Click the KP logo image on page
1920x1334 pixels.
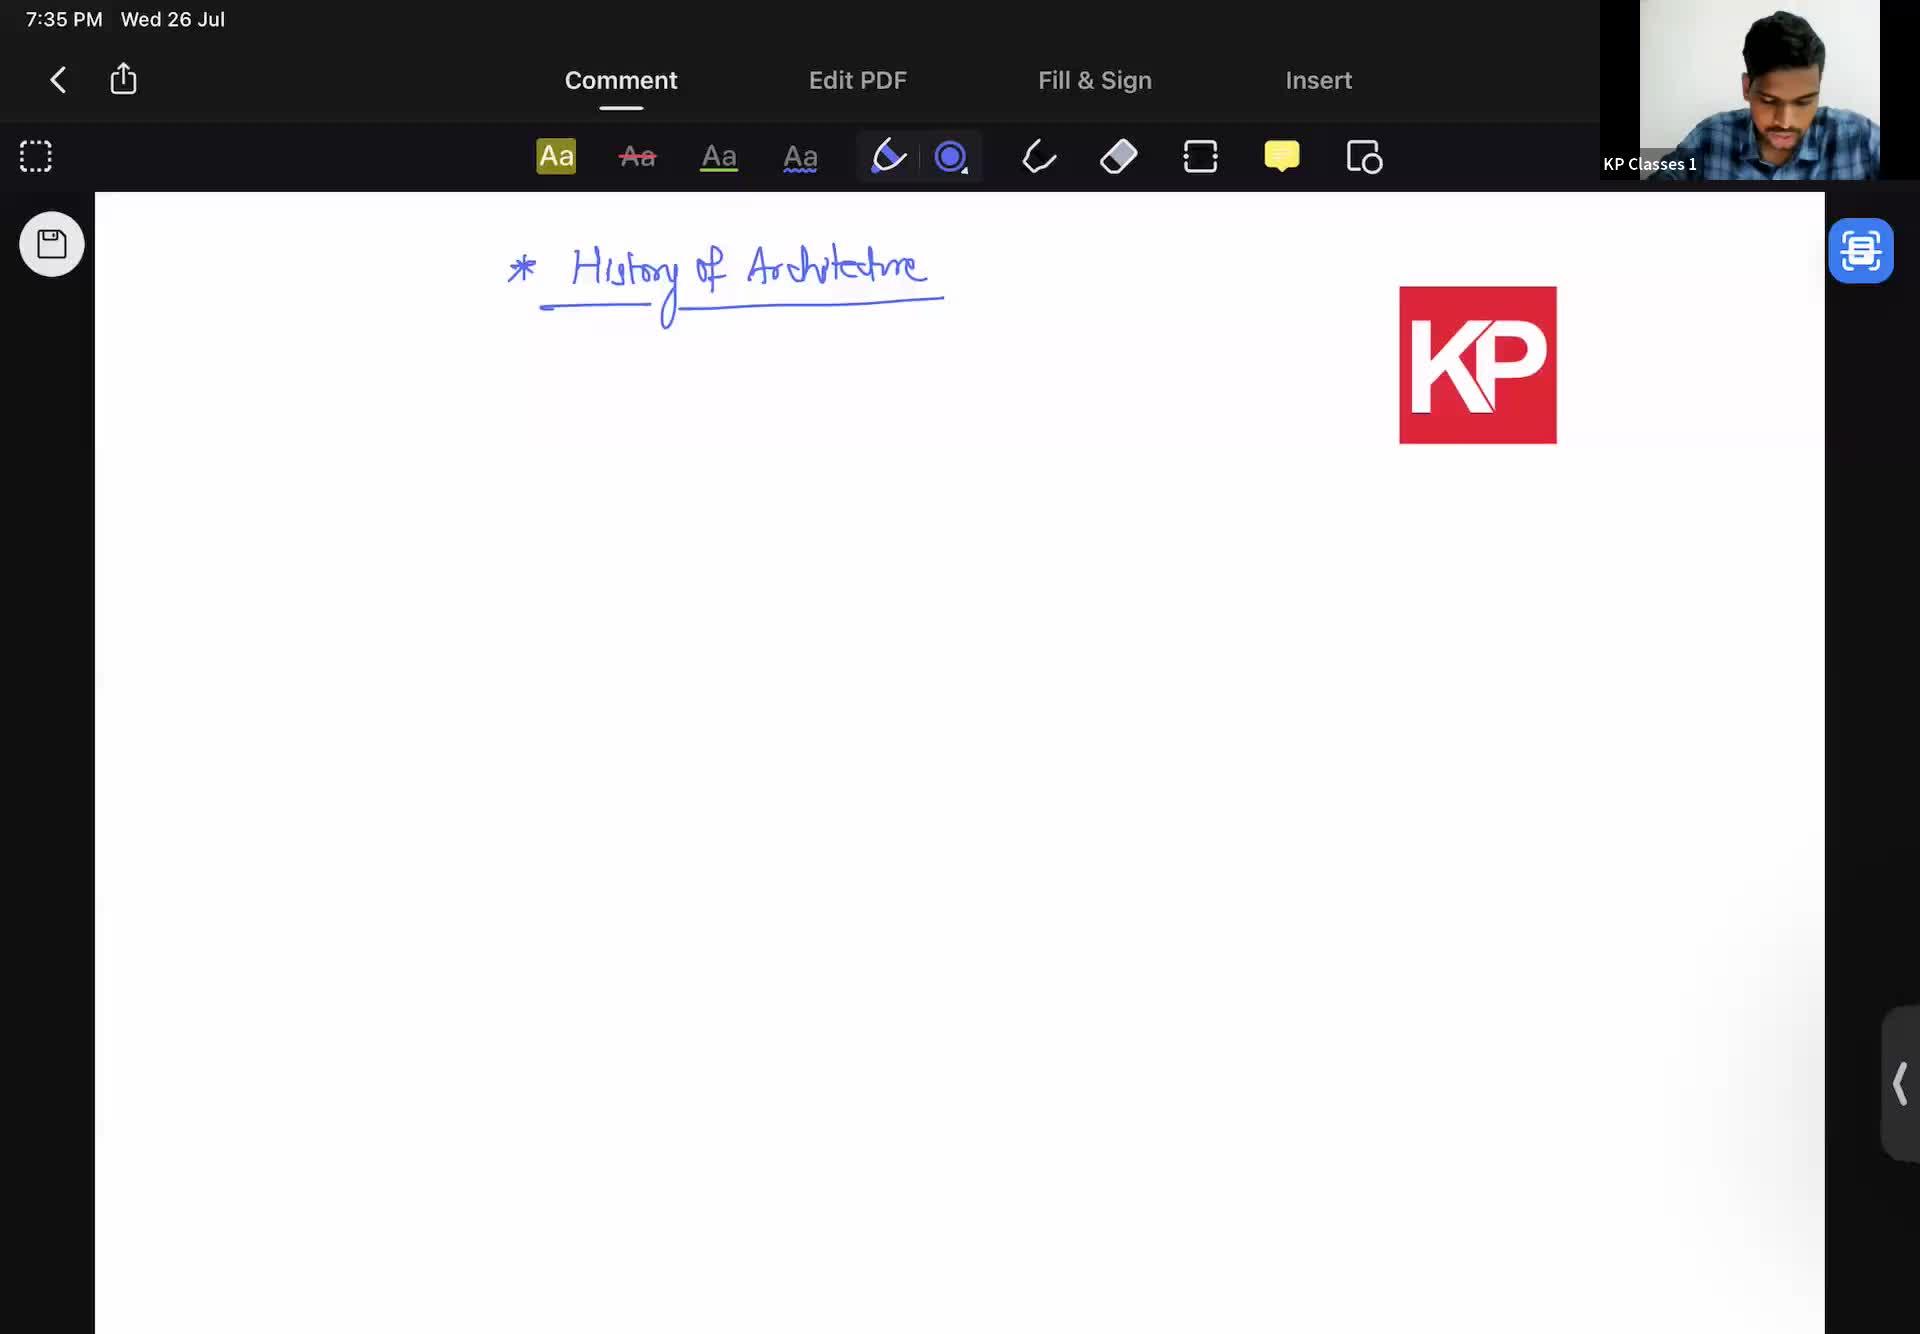[1478, 365]
